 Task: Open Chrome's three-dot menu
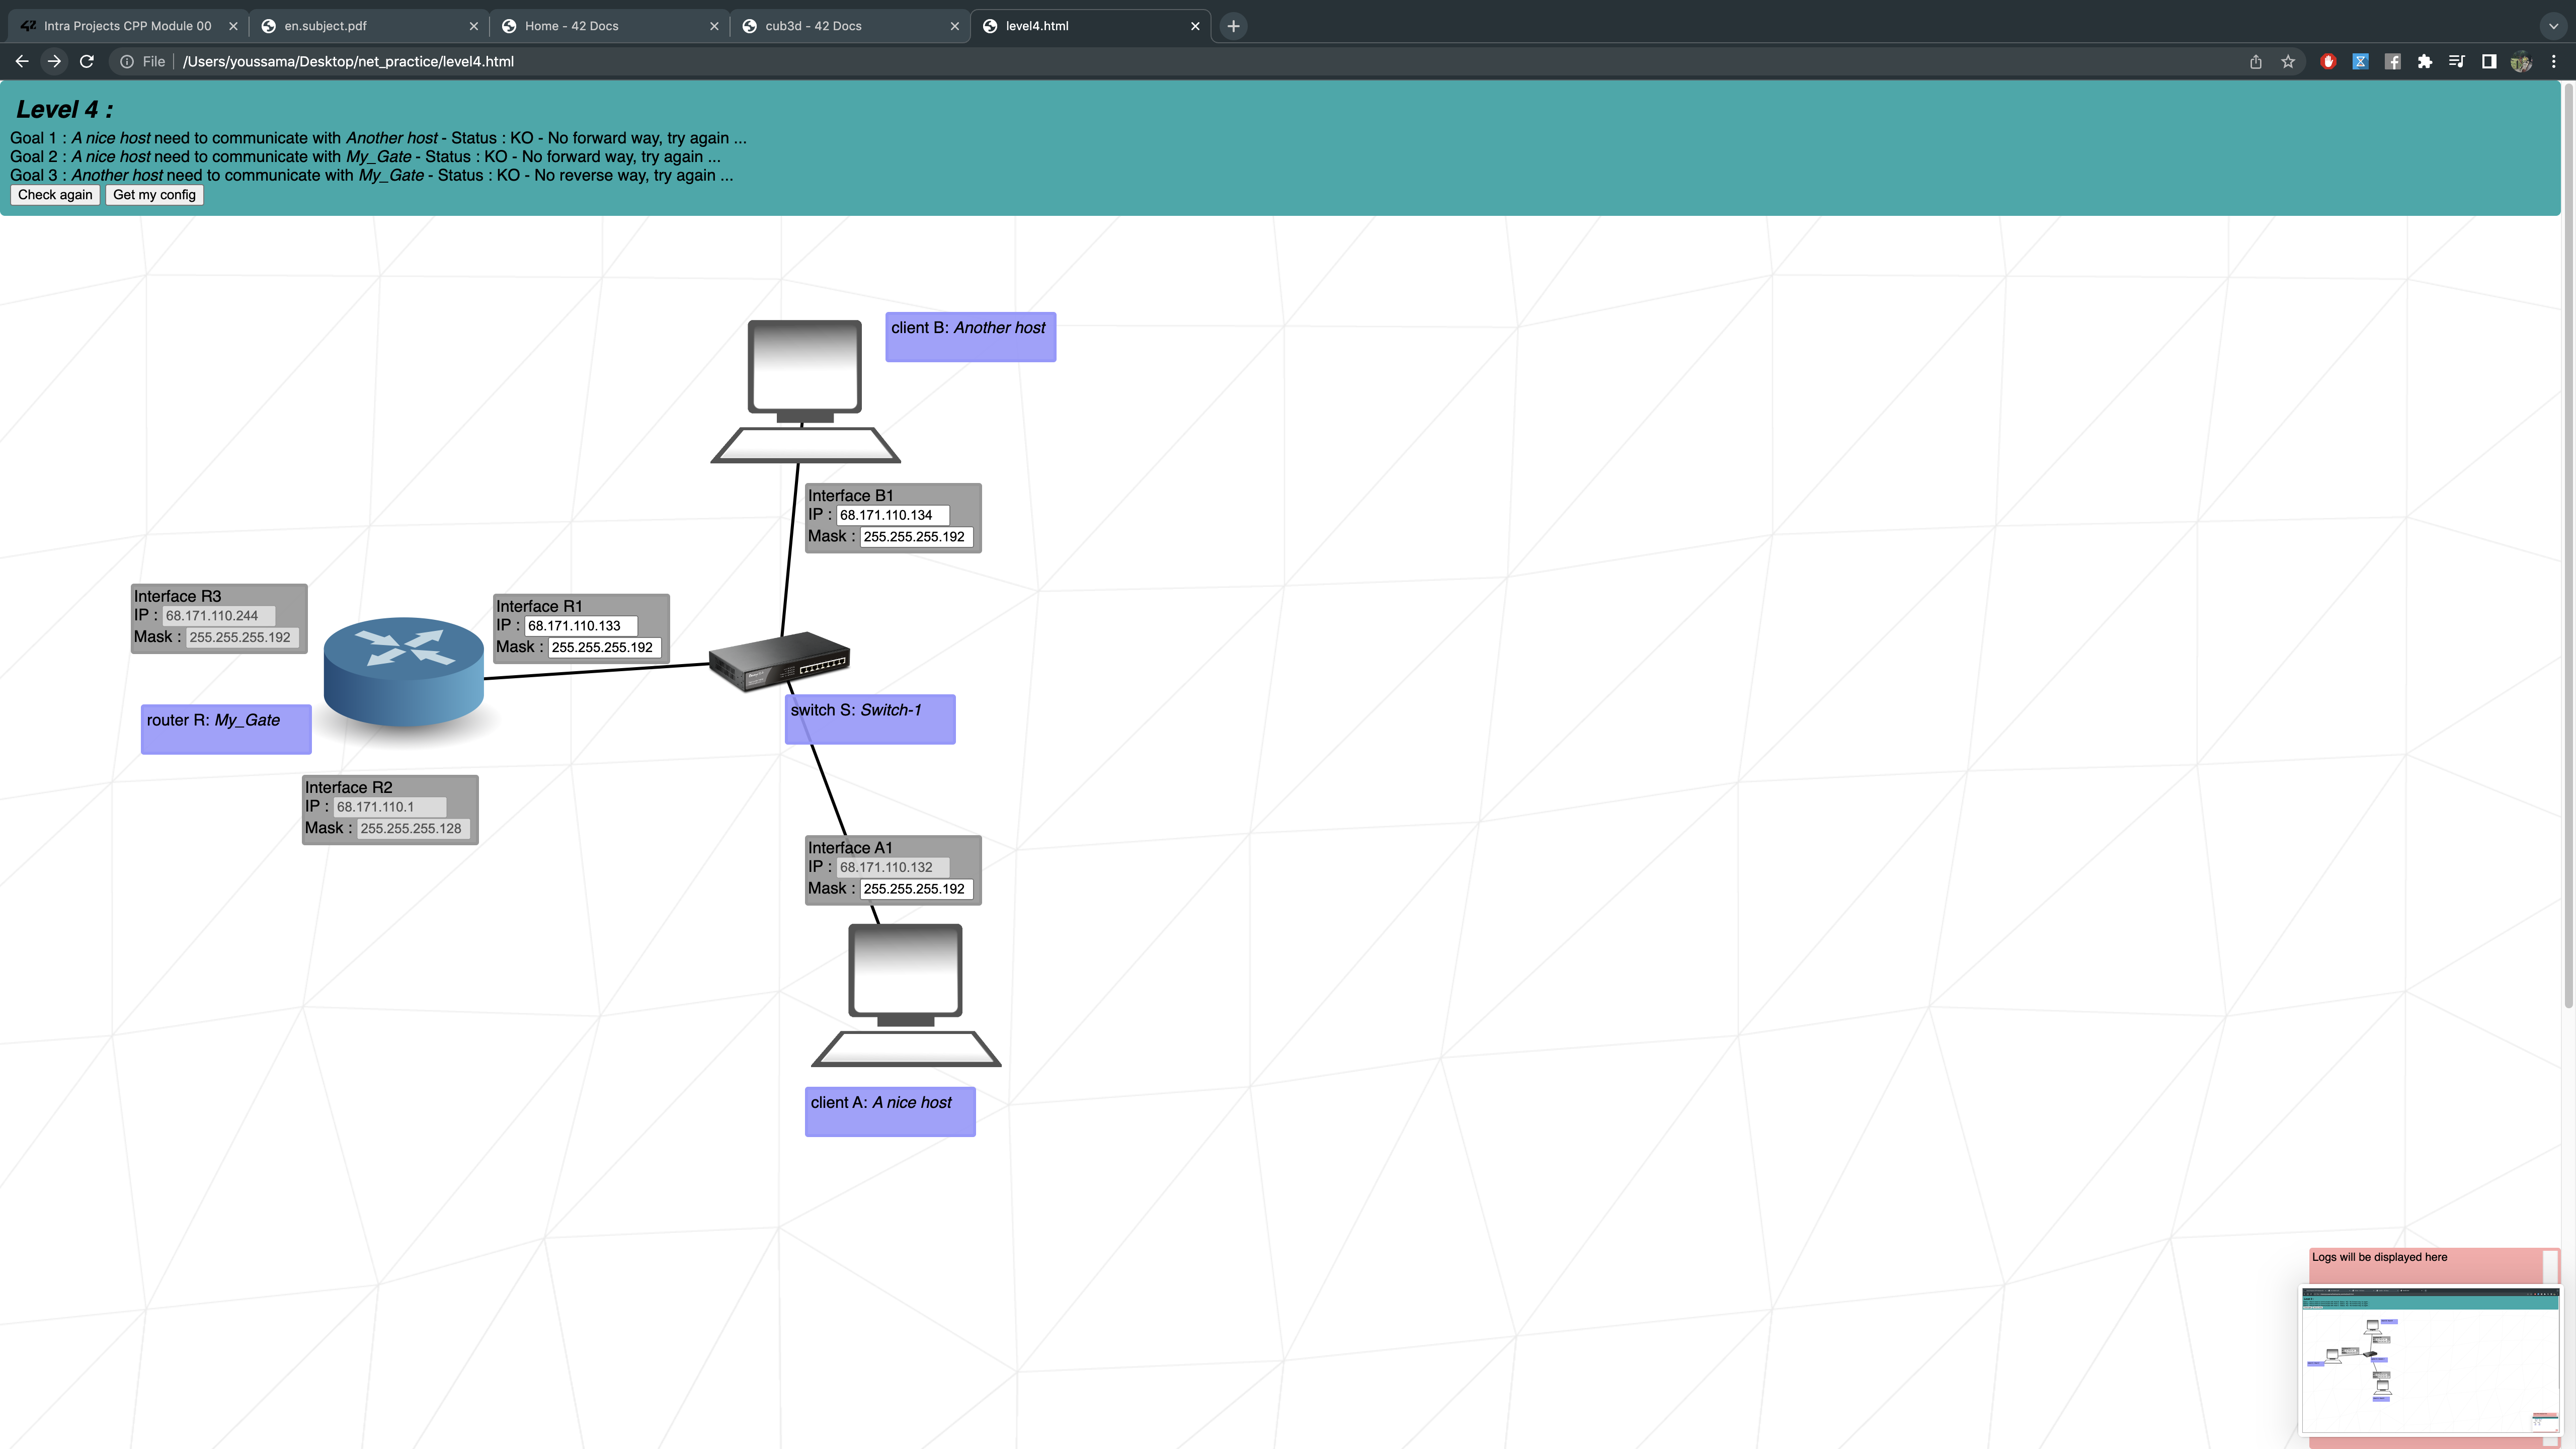(x=2553, y=62)
